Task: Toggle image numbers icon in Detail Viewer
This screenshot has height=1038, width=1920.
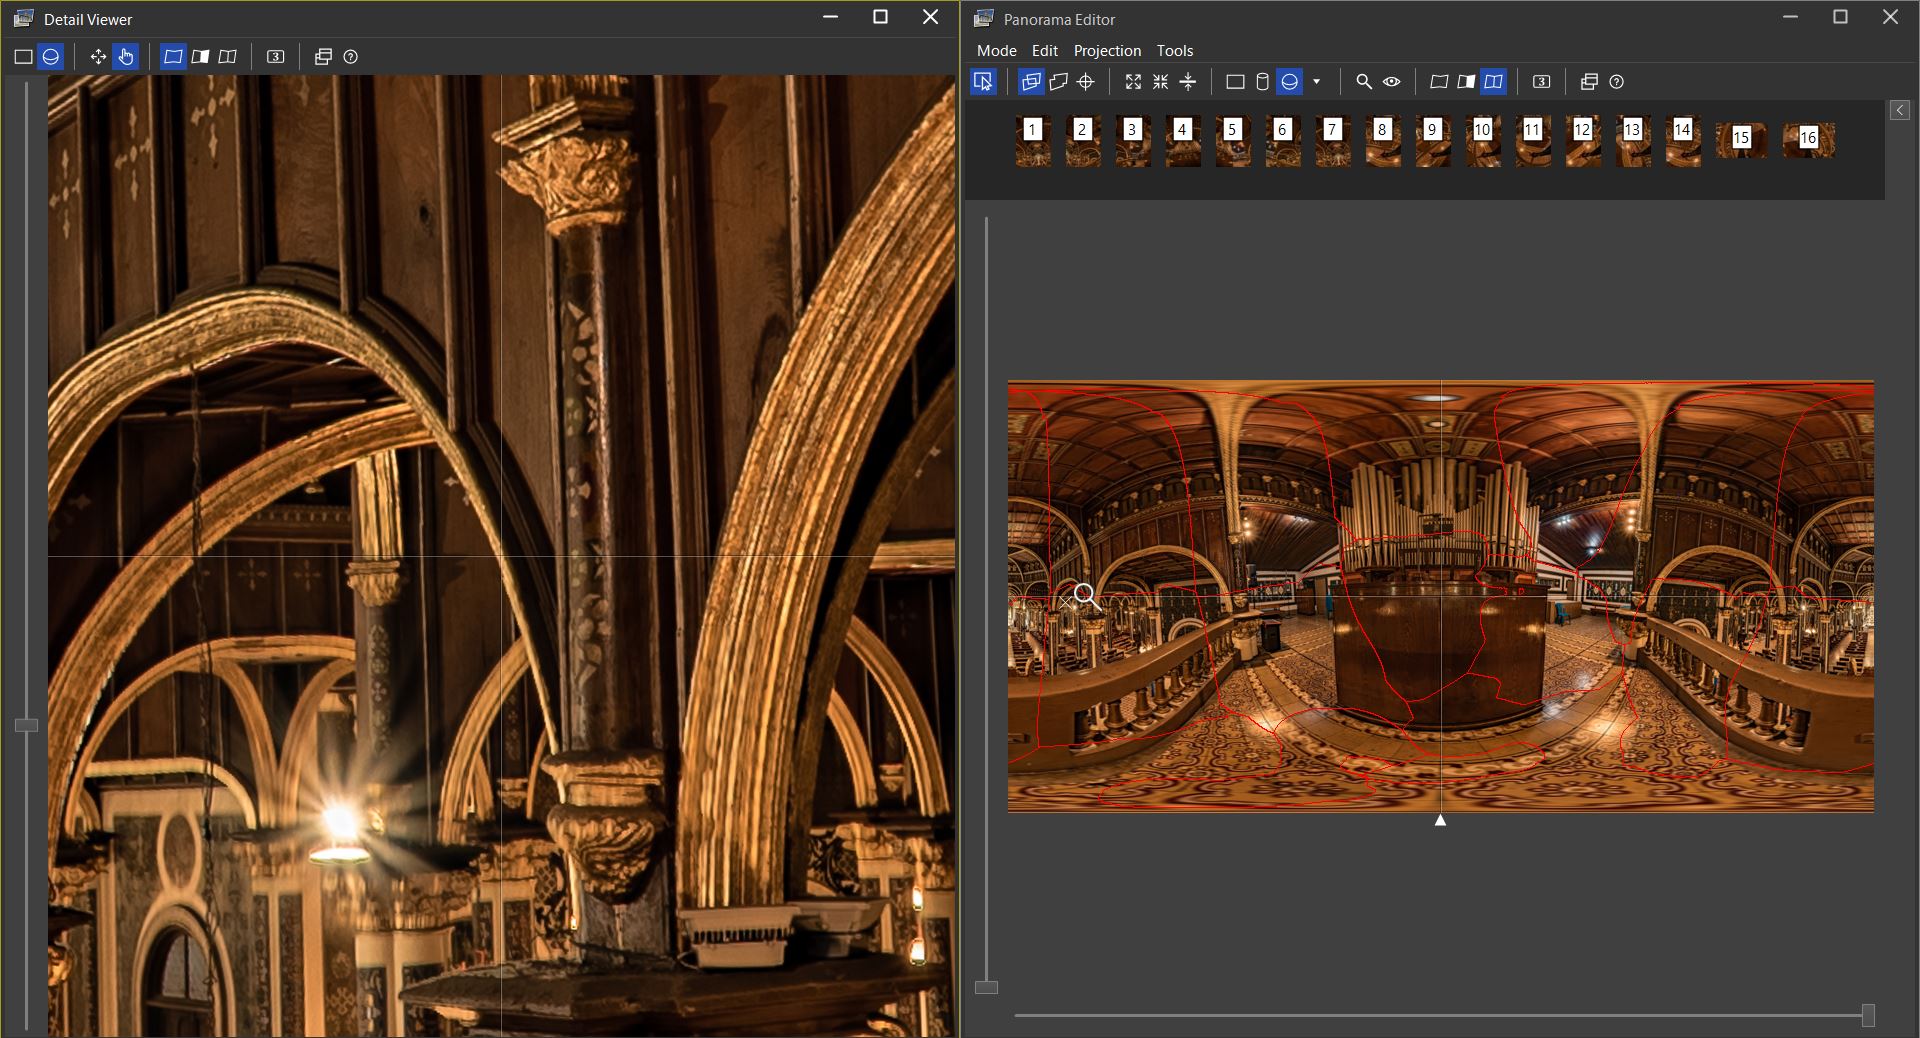Action: pyautogui.click(x=276, y=57)
